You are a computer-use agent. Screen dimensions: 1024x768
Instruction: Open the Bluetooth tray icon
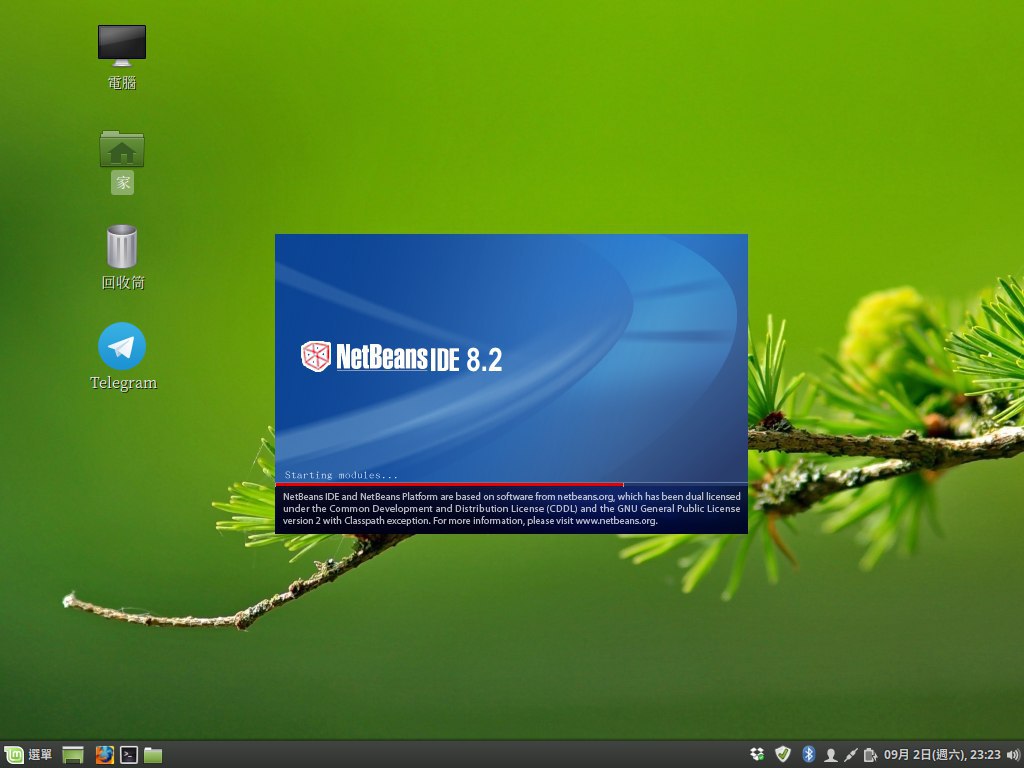point(808,754)
